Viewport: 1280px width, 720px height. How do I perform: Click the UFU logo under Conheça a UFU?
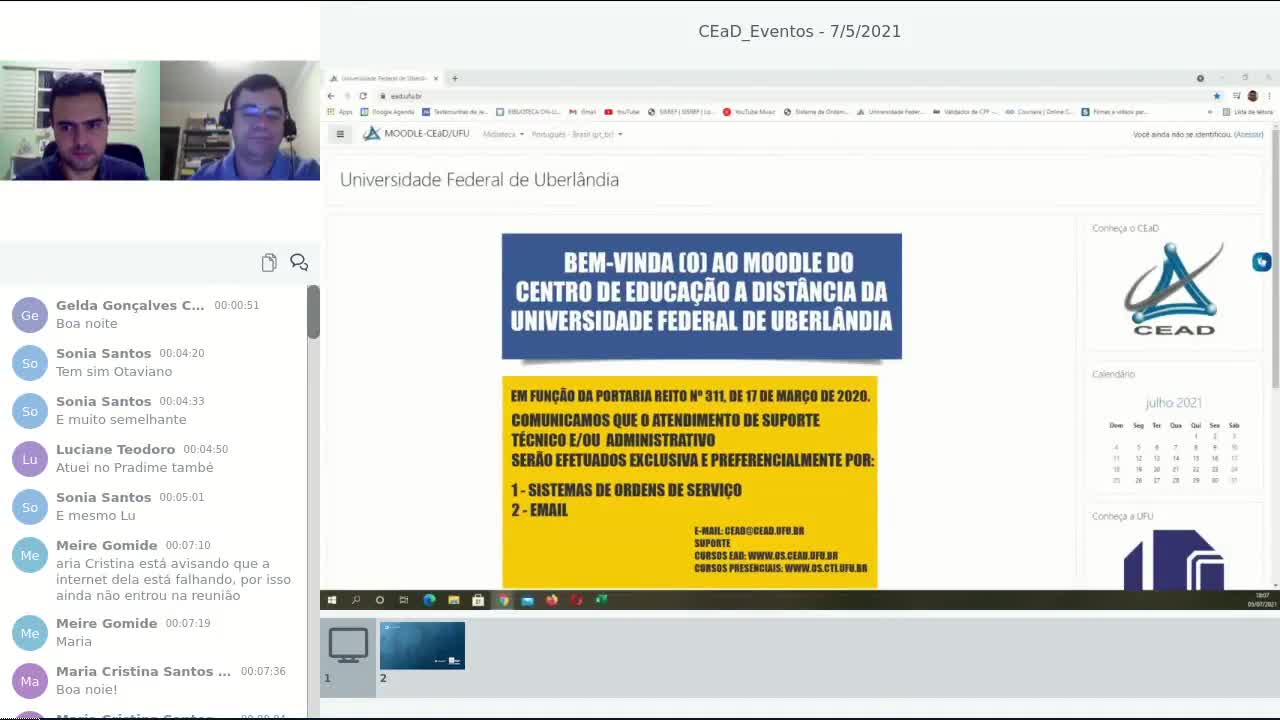(x=1174, y=559)
